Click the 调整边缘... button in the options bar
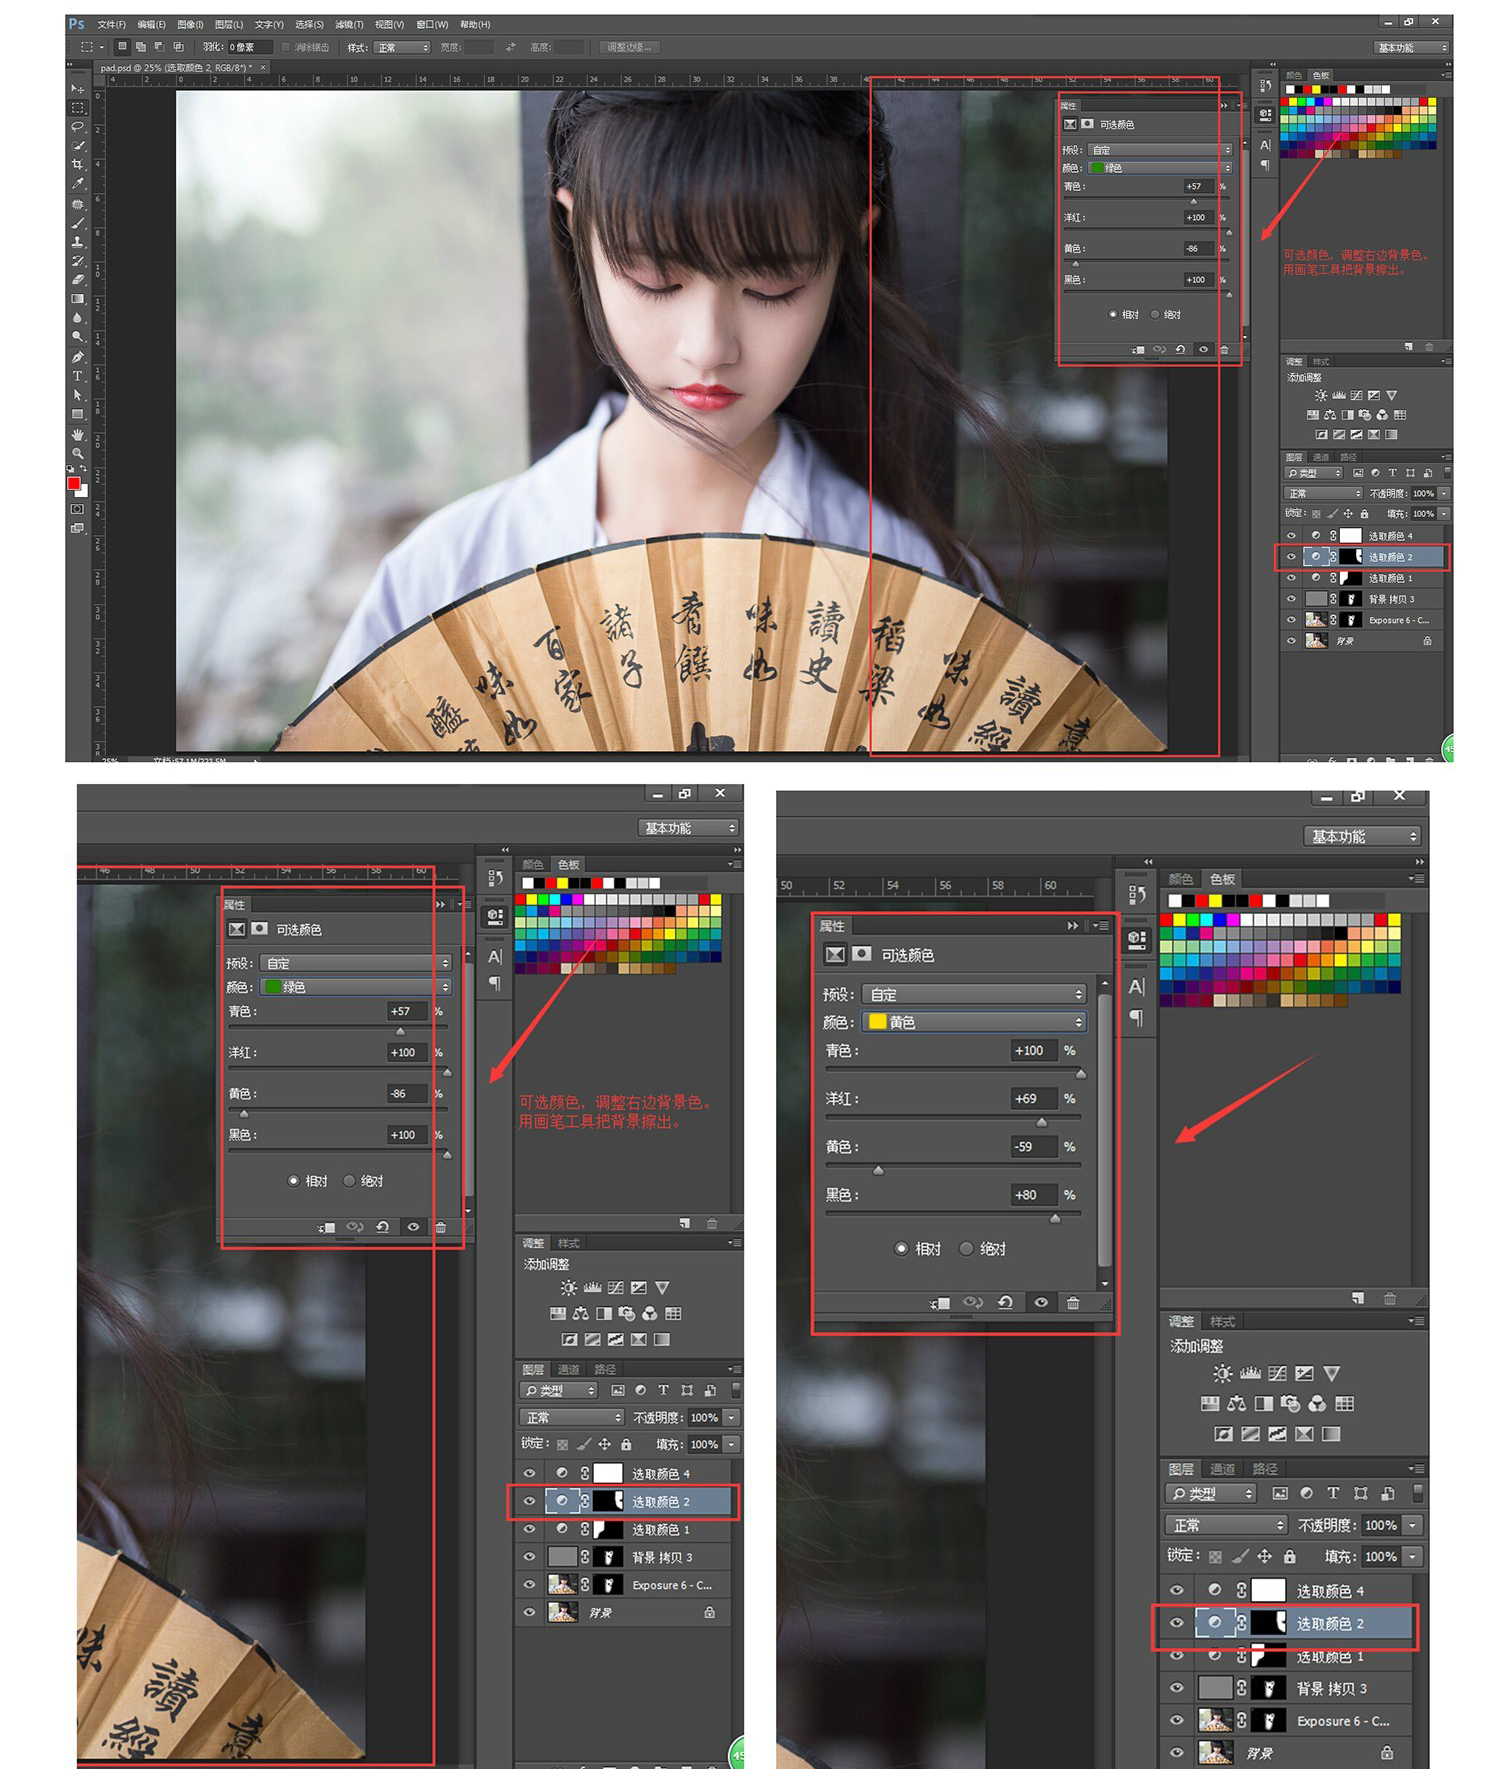 click(629, 47)
